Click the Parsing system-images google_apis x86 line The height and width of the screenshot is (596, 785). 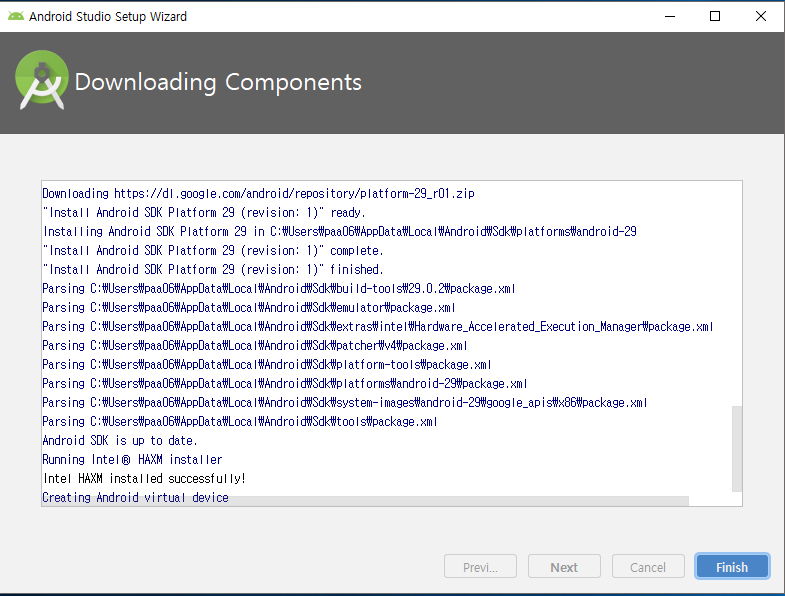click(x=345, y=403)
